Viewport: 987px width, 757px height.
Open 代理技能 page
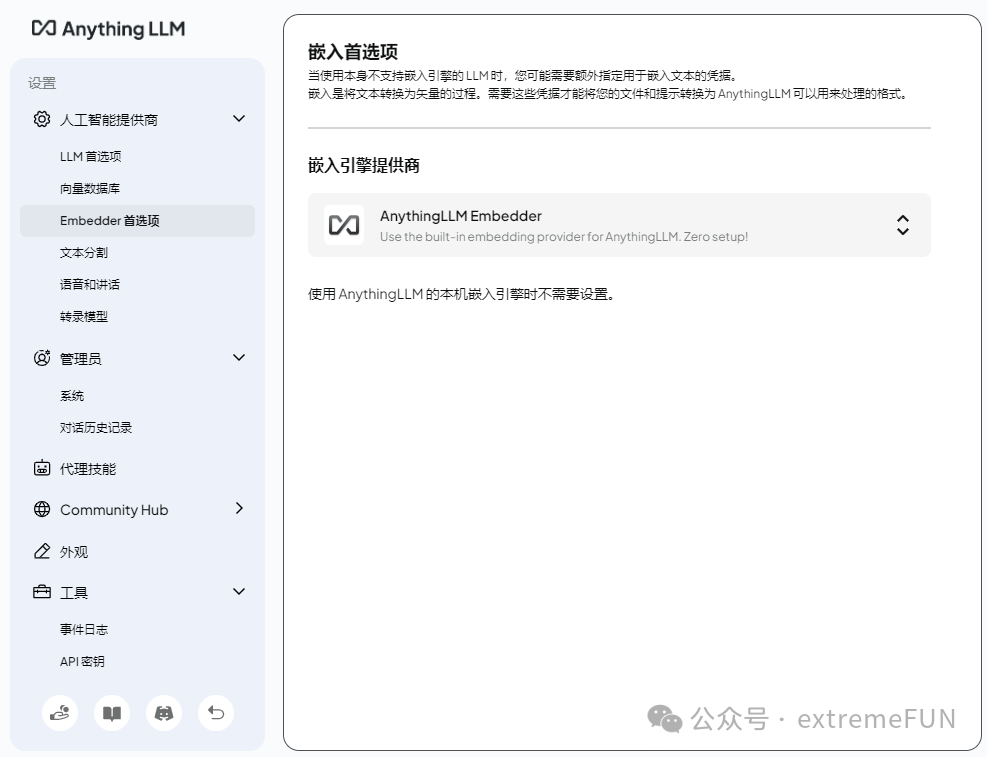[88, 469]
